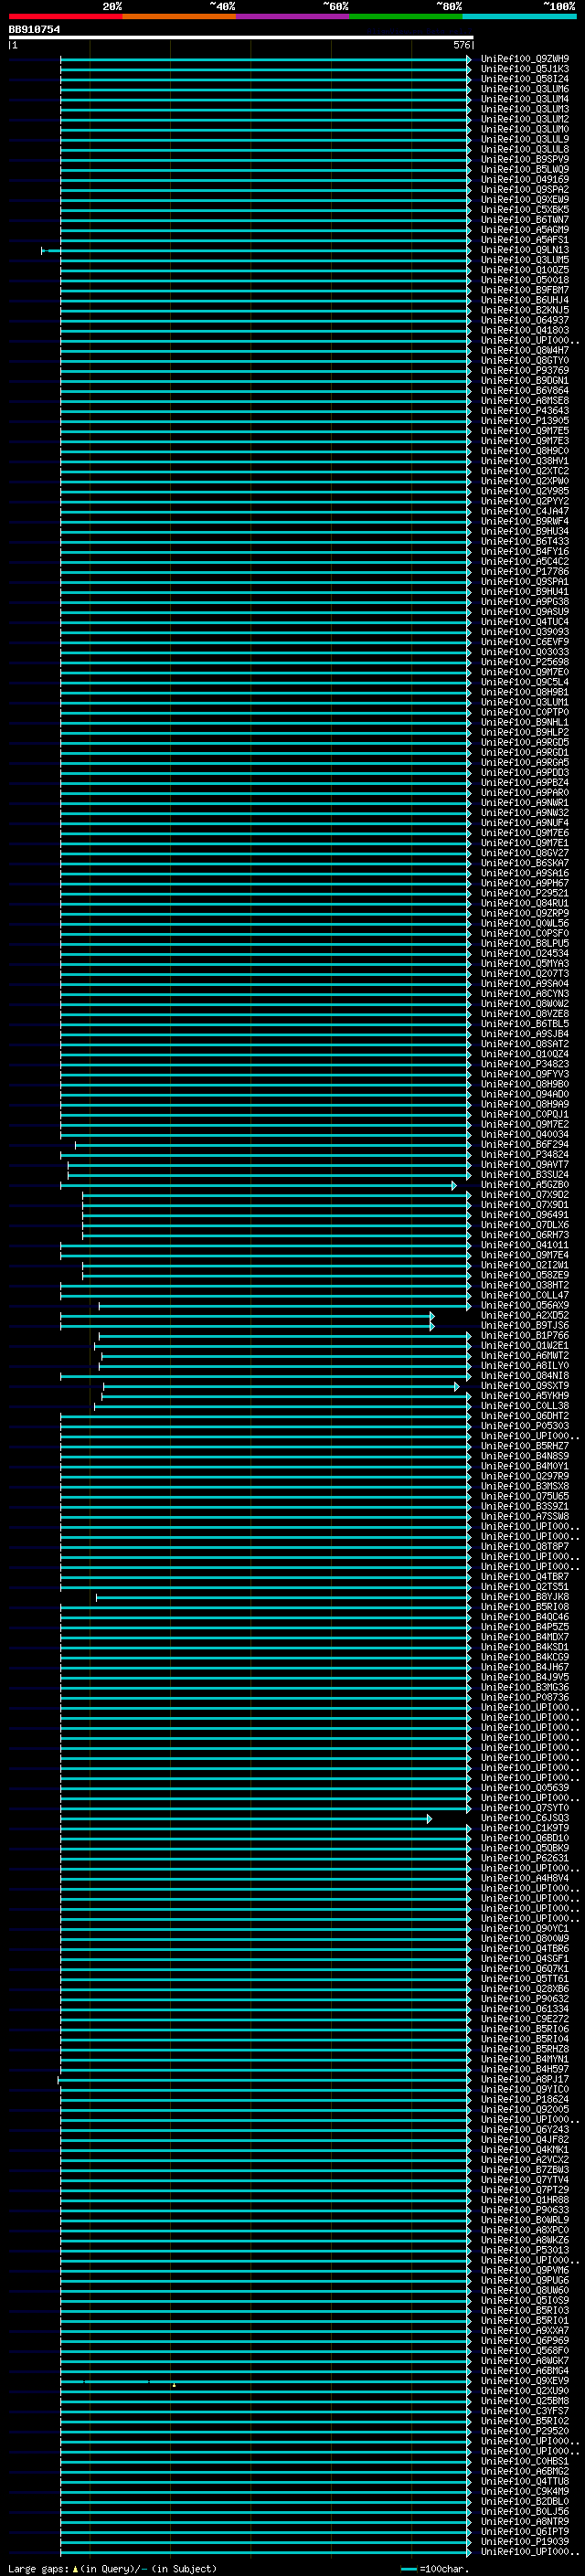Open the UniRef100_B1P766 entry

click(x=524, y=1336)
